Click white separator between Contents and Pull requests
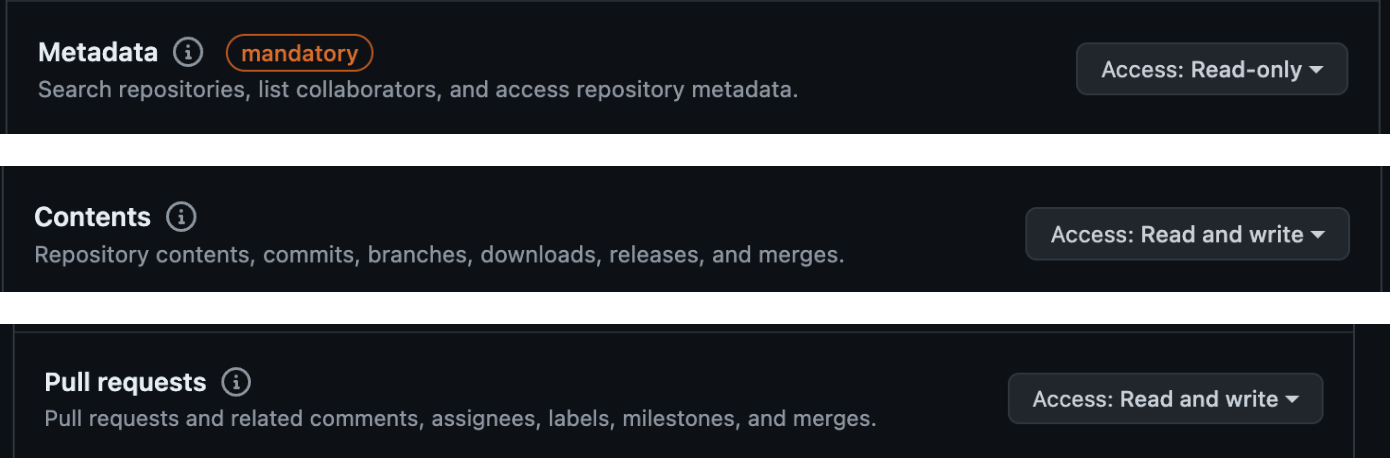Screen dimensions: 1390x458 coord(695,308)
